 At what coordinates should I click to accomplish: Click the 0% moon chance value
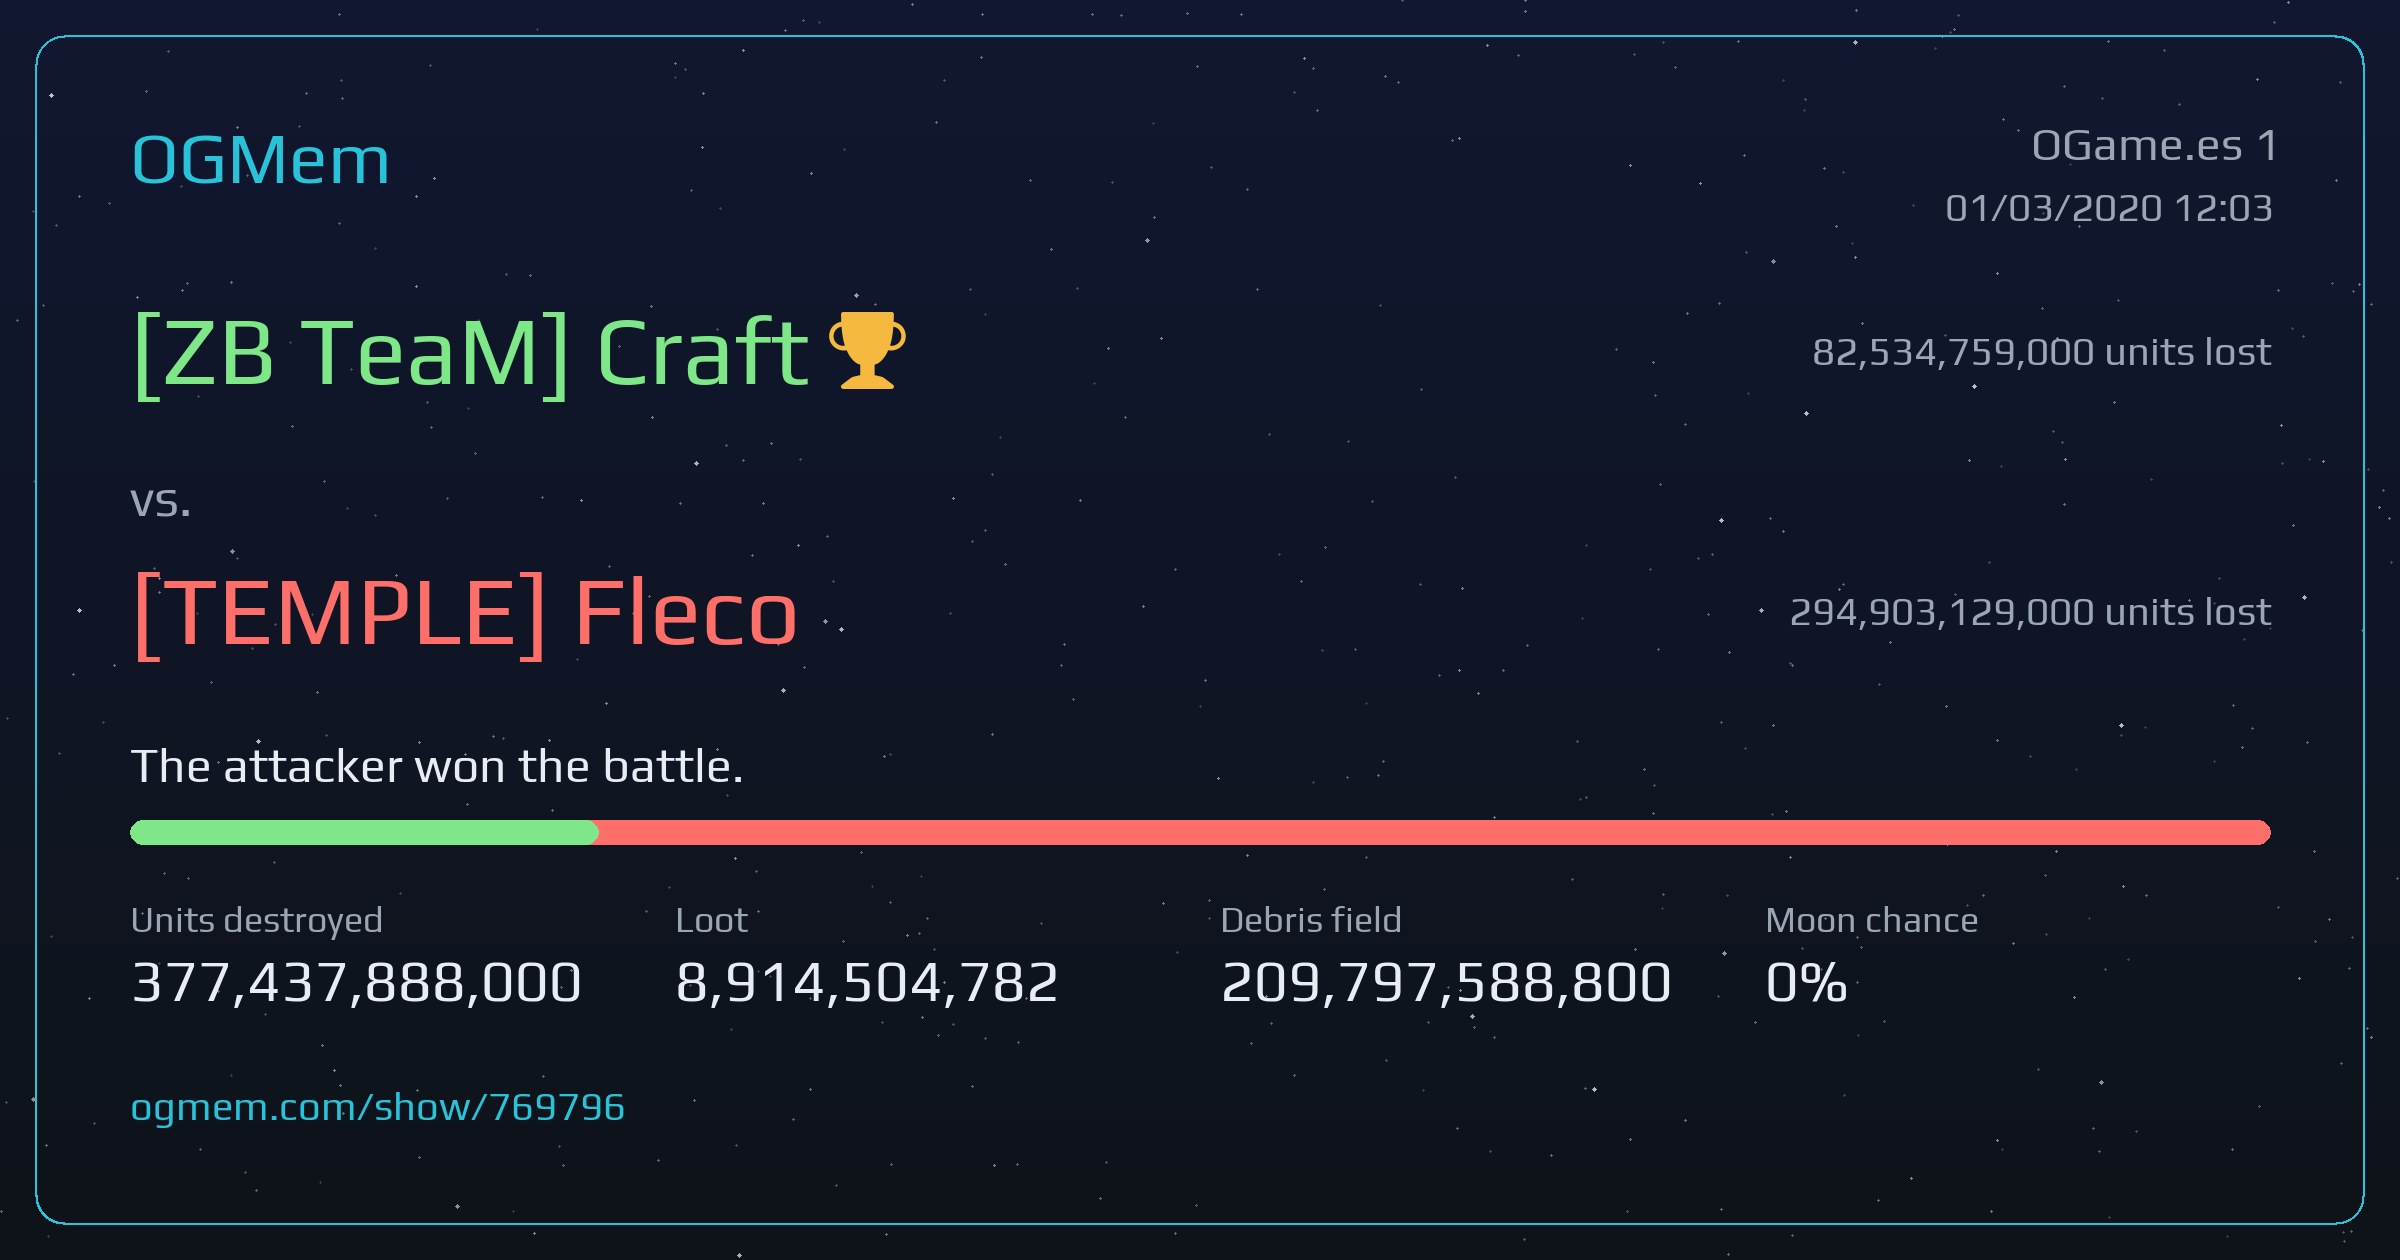(1806, 982)
